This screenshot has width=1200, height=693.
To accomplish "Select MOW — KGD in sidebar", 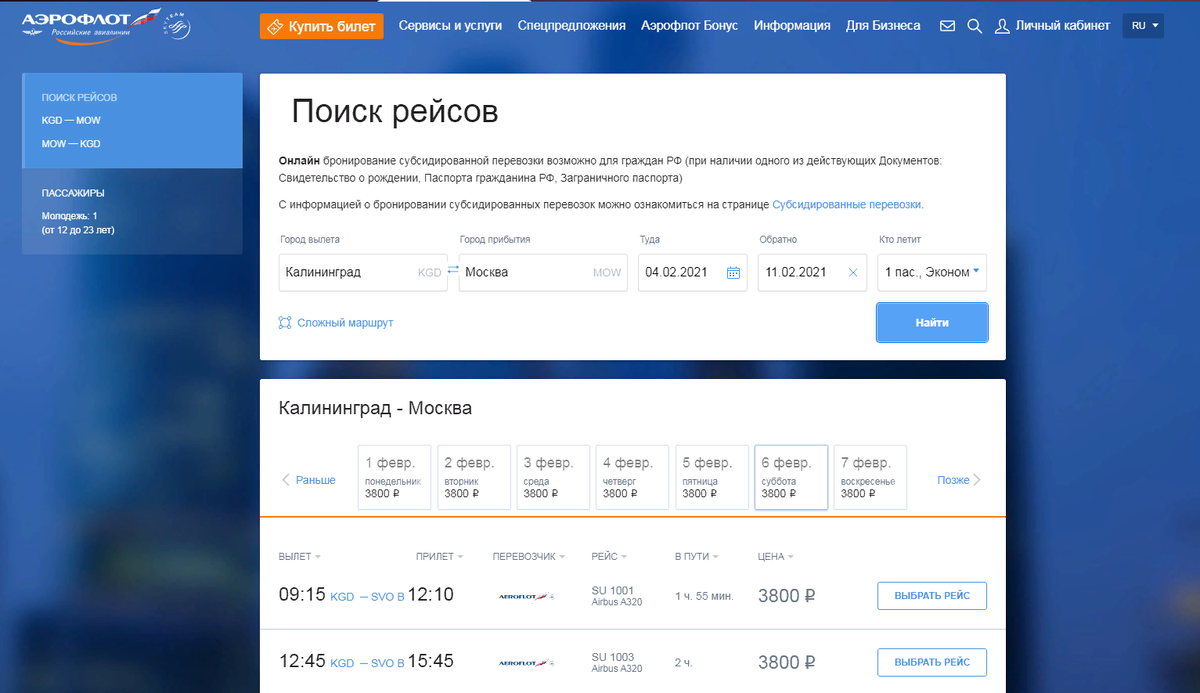I will point(71,143).
